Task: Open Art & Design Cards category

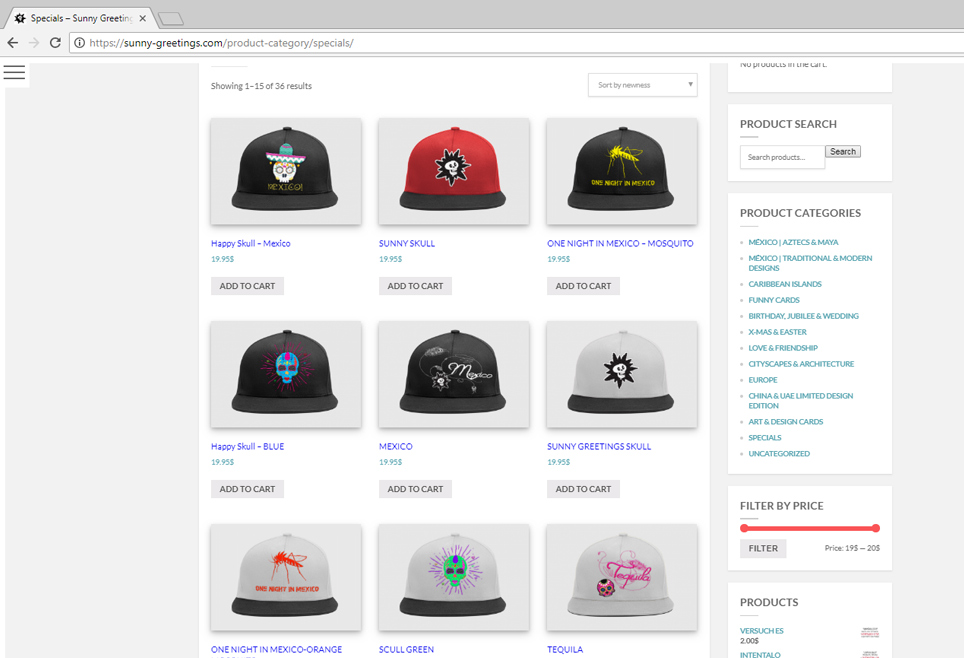Action: coord(786,422)
